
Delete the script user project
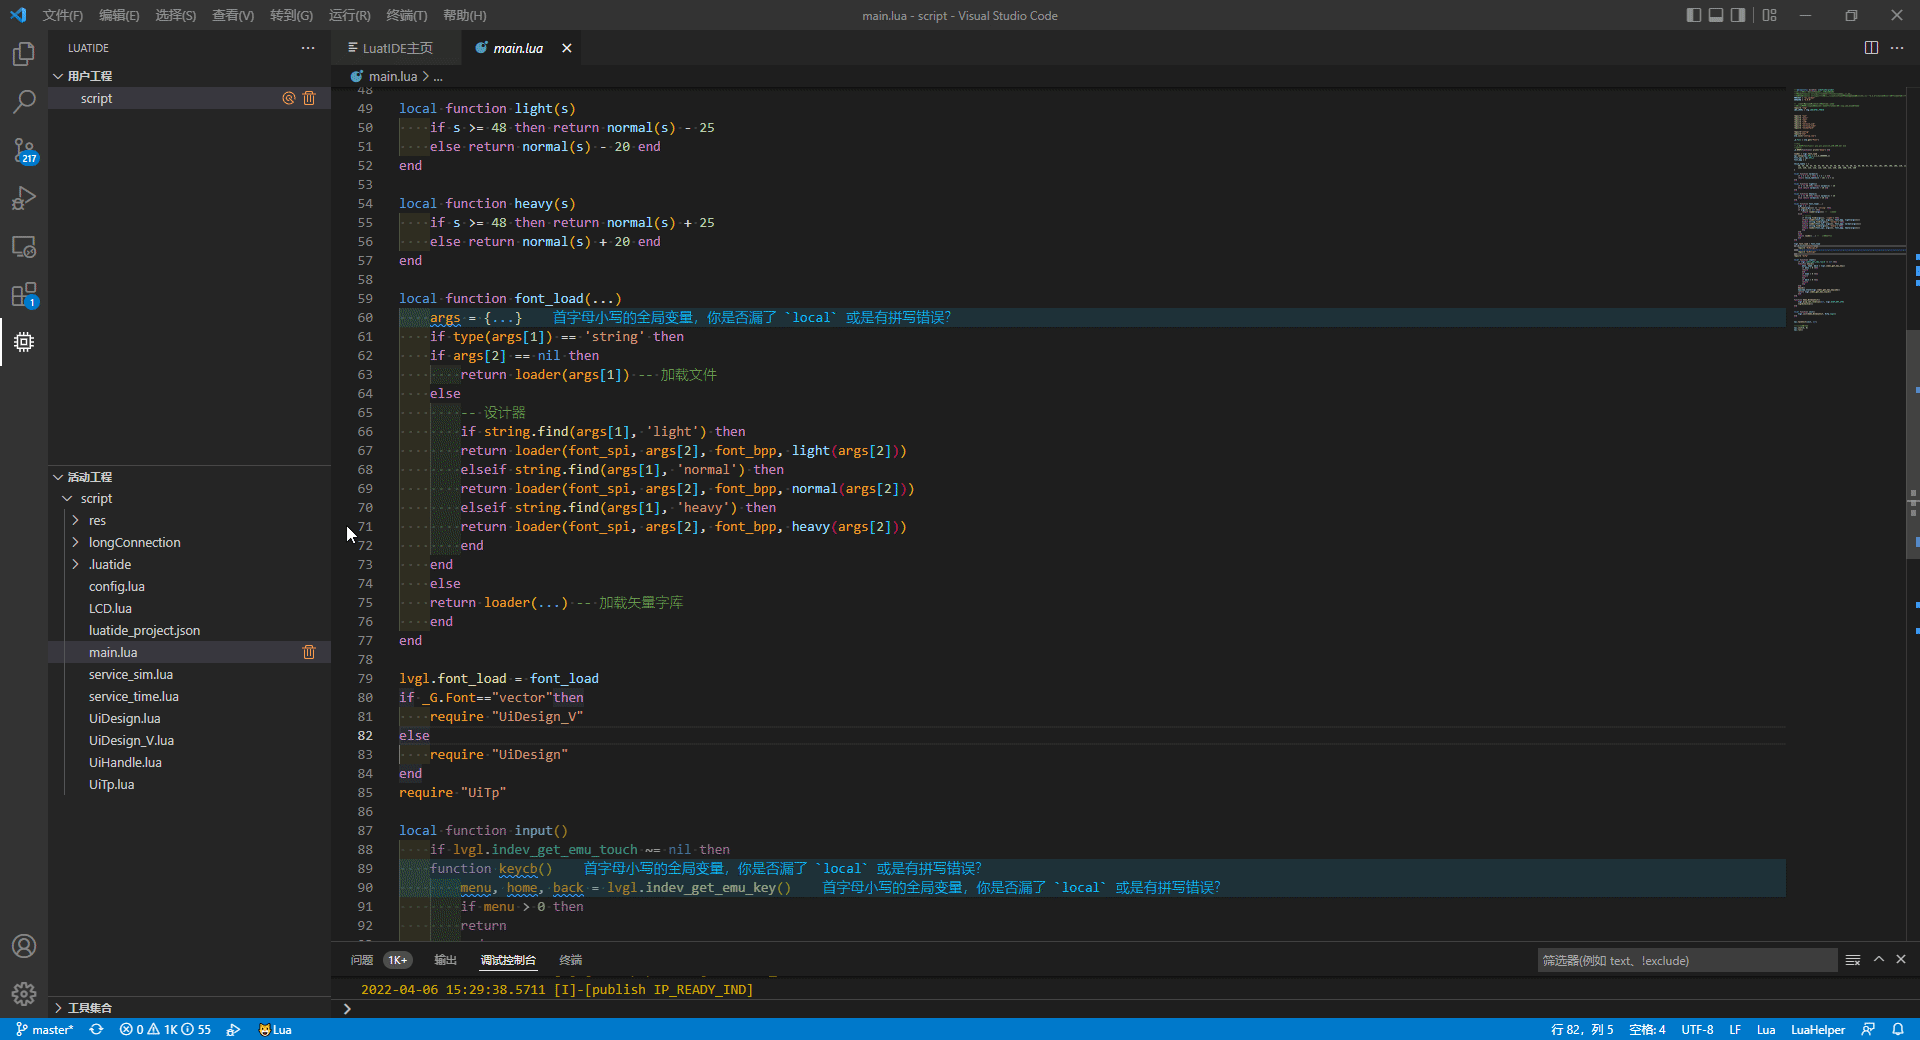309,98
